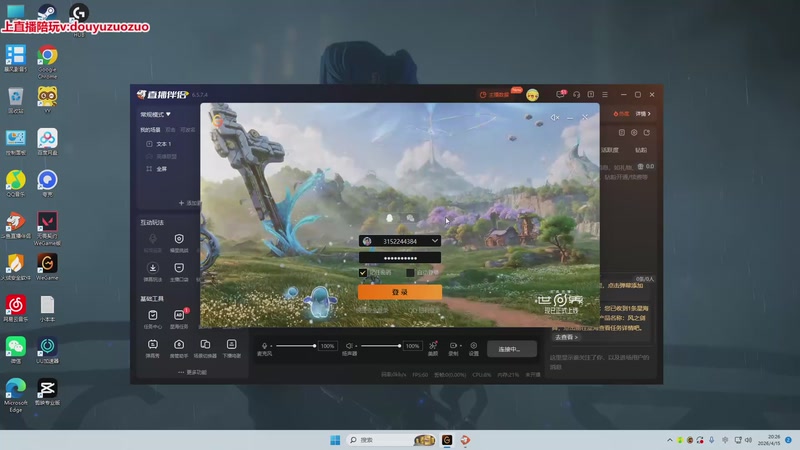Open the AD task tool with red badge
This screenshot has width=800, height=450.
click(179, 315)
